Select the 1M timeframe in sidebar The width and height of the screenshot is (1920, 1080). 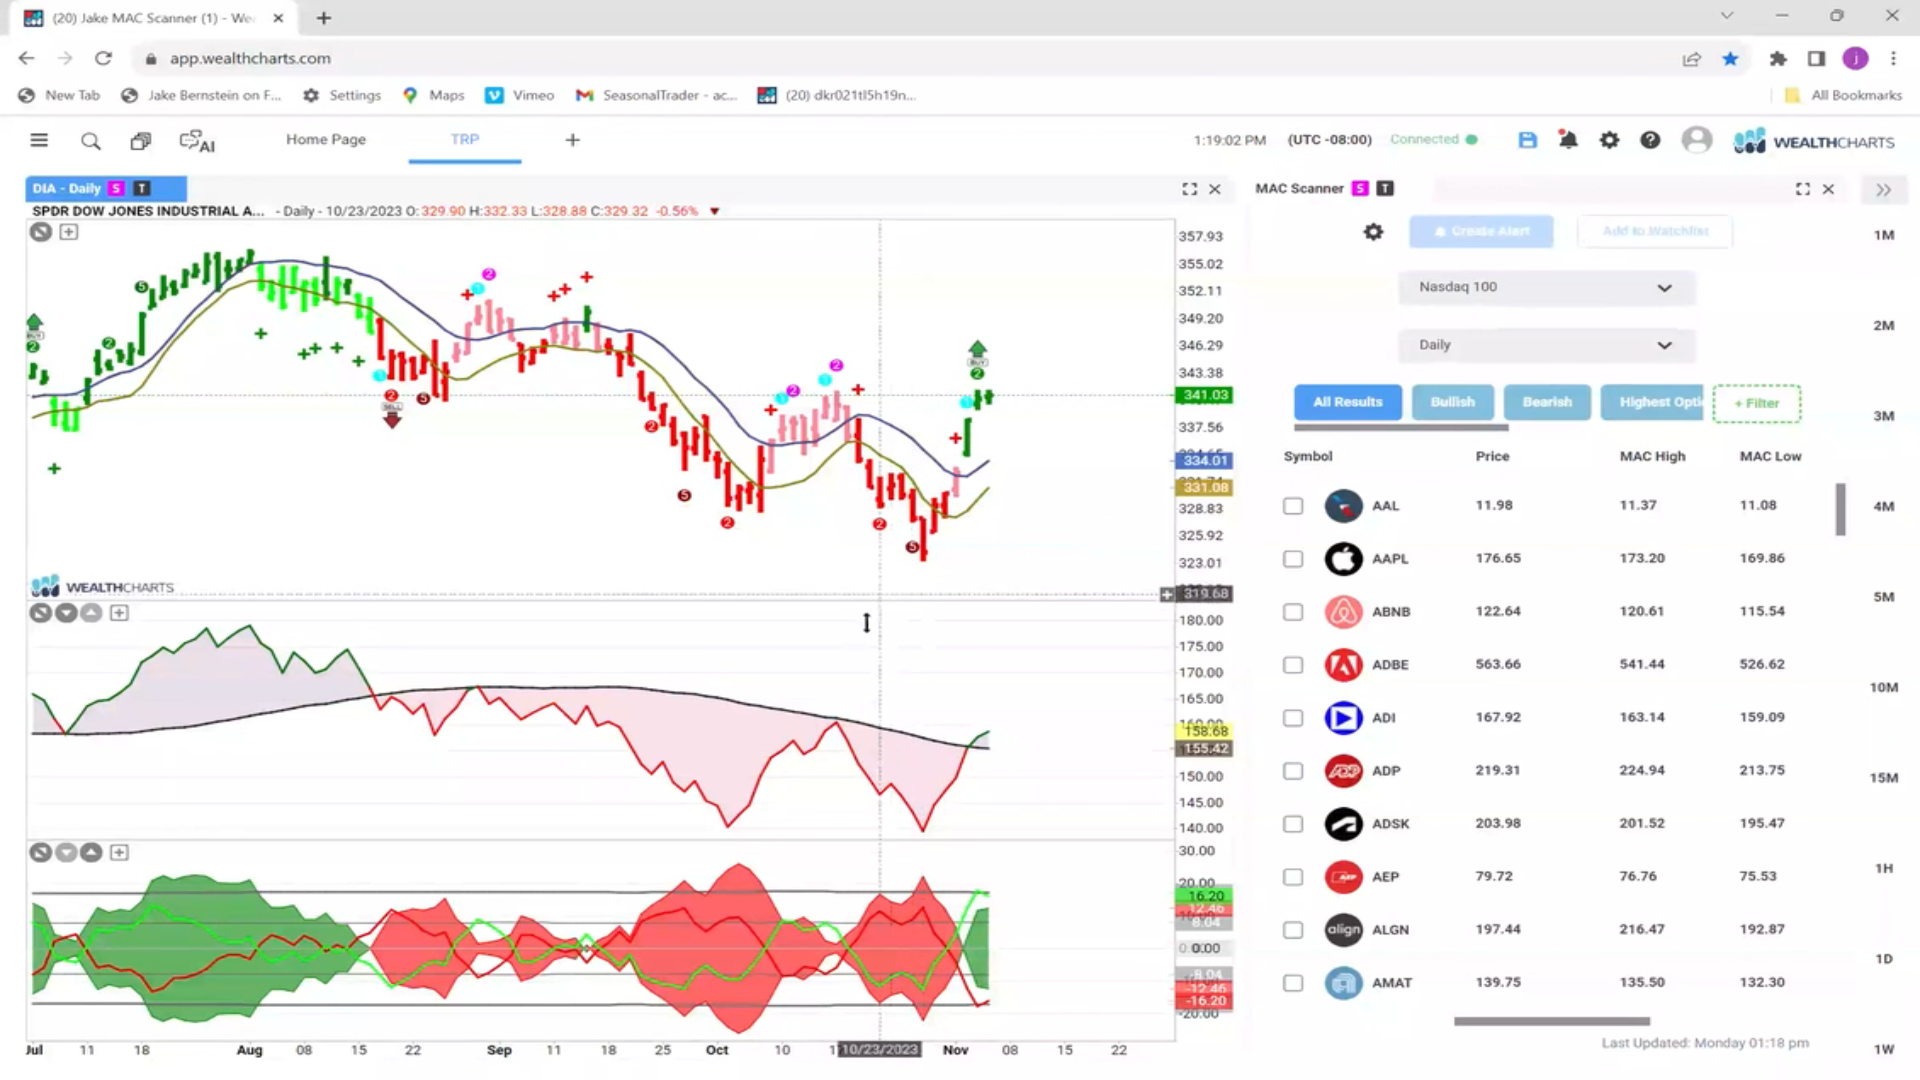click(1884, 235)
